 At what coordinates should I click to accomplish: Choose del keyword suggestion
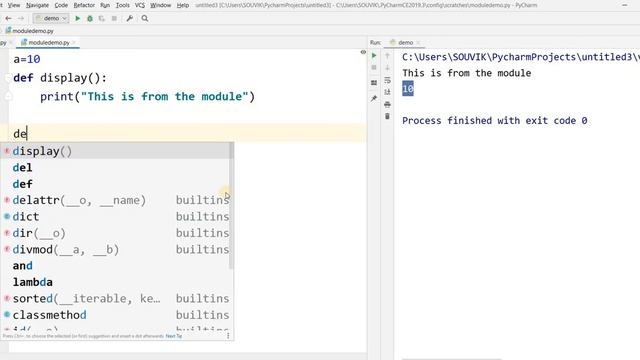117,167
